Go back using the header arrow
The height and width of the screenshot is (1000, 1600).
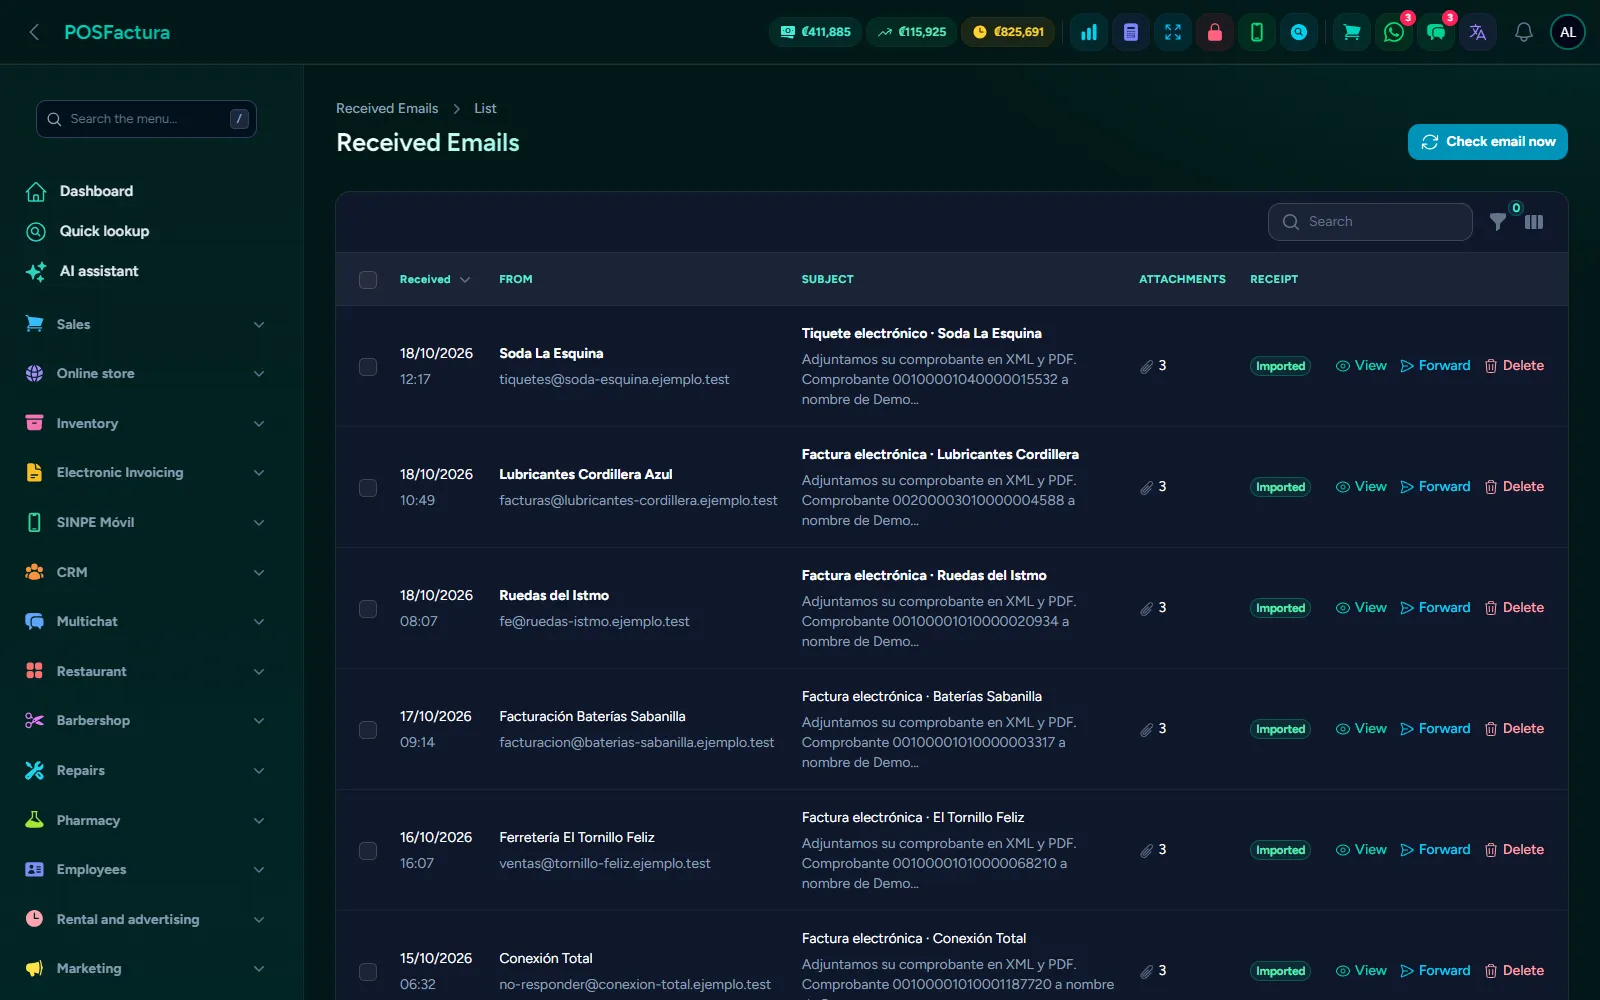click(x=34, y=32)
